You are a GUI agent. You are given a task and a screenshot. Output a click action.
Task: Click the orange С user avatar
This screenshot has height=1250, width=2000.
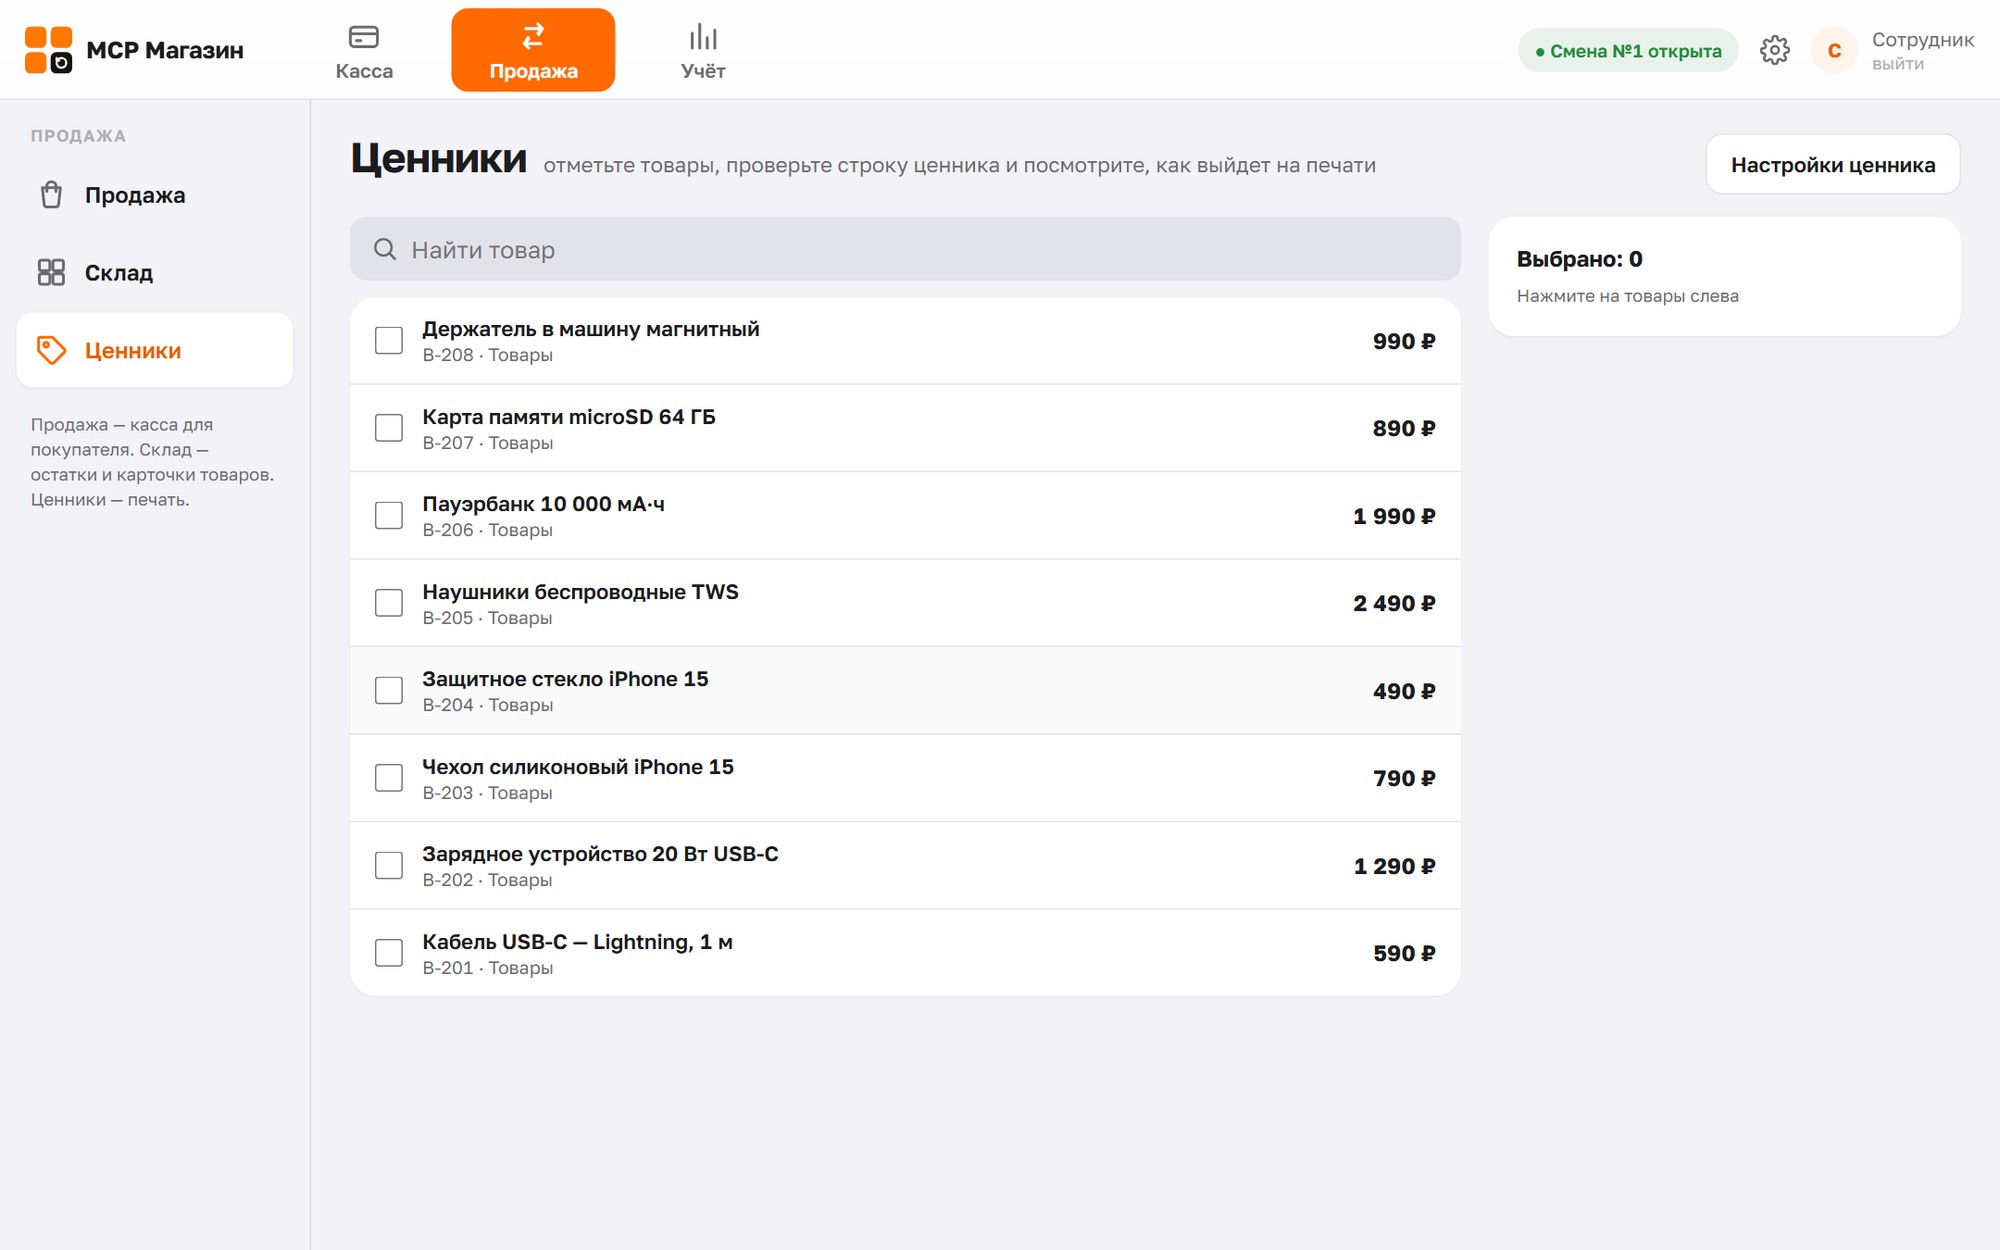[x=1834, y=50]
